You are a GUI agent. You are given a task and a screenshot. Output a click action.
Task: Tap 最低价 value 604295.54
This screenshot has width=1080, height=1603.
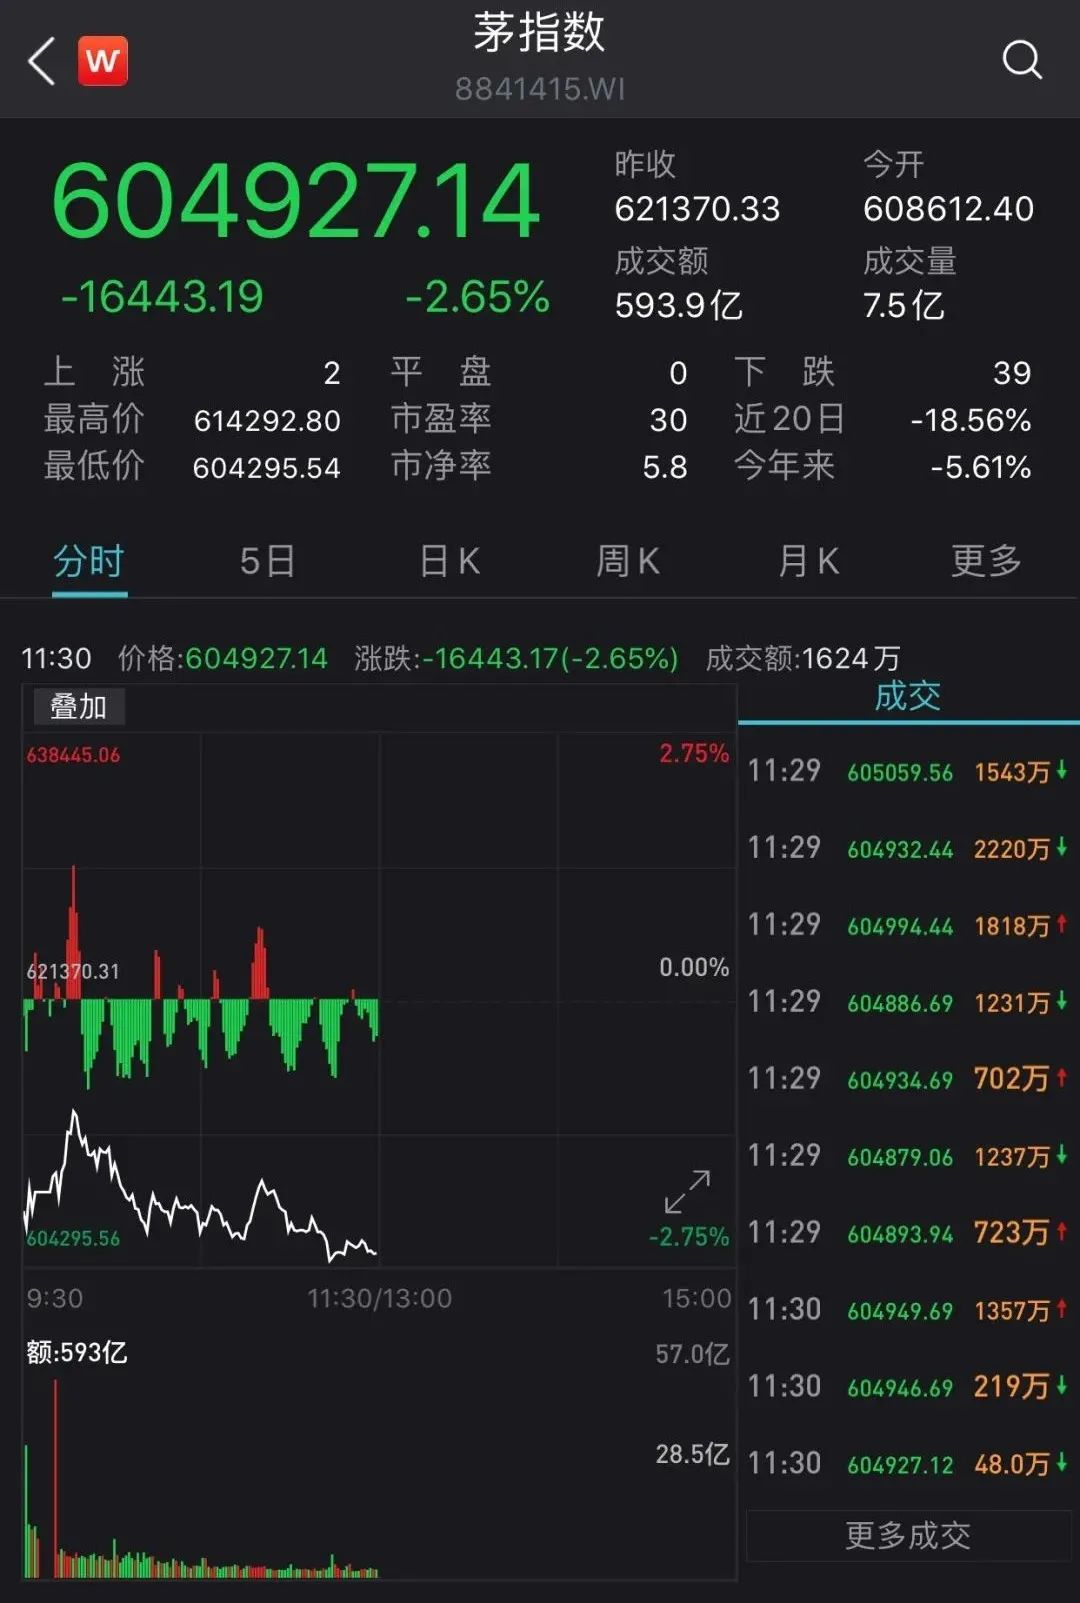[267, 468]
